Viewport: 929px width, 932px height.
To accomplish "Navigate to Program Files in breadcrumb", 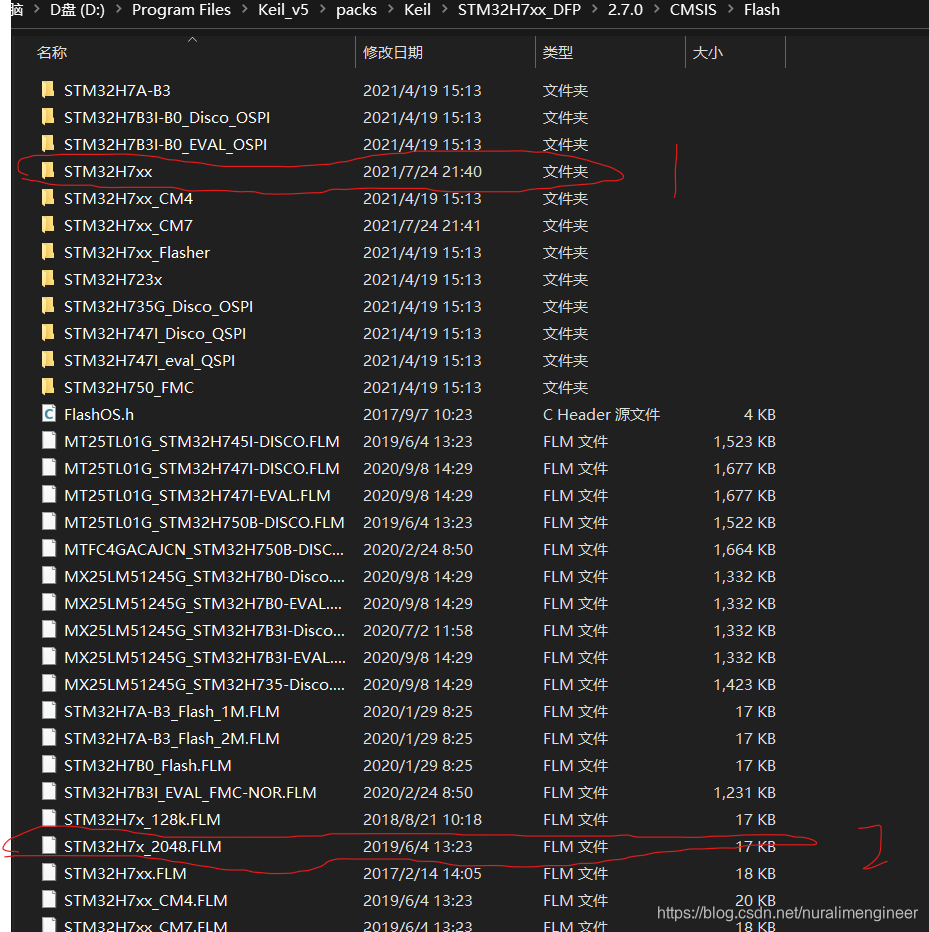I will [x=181, y=10].
